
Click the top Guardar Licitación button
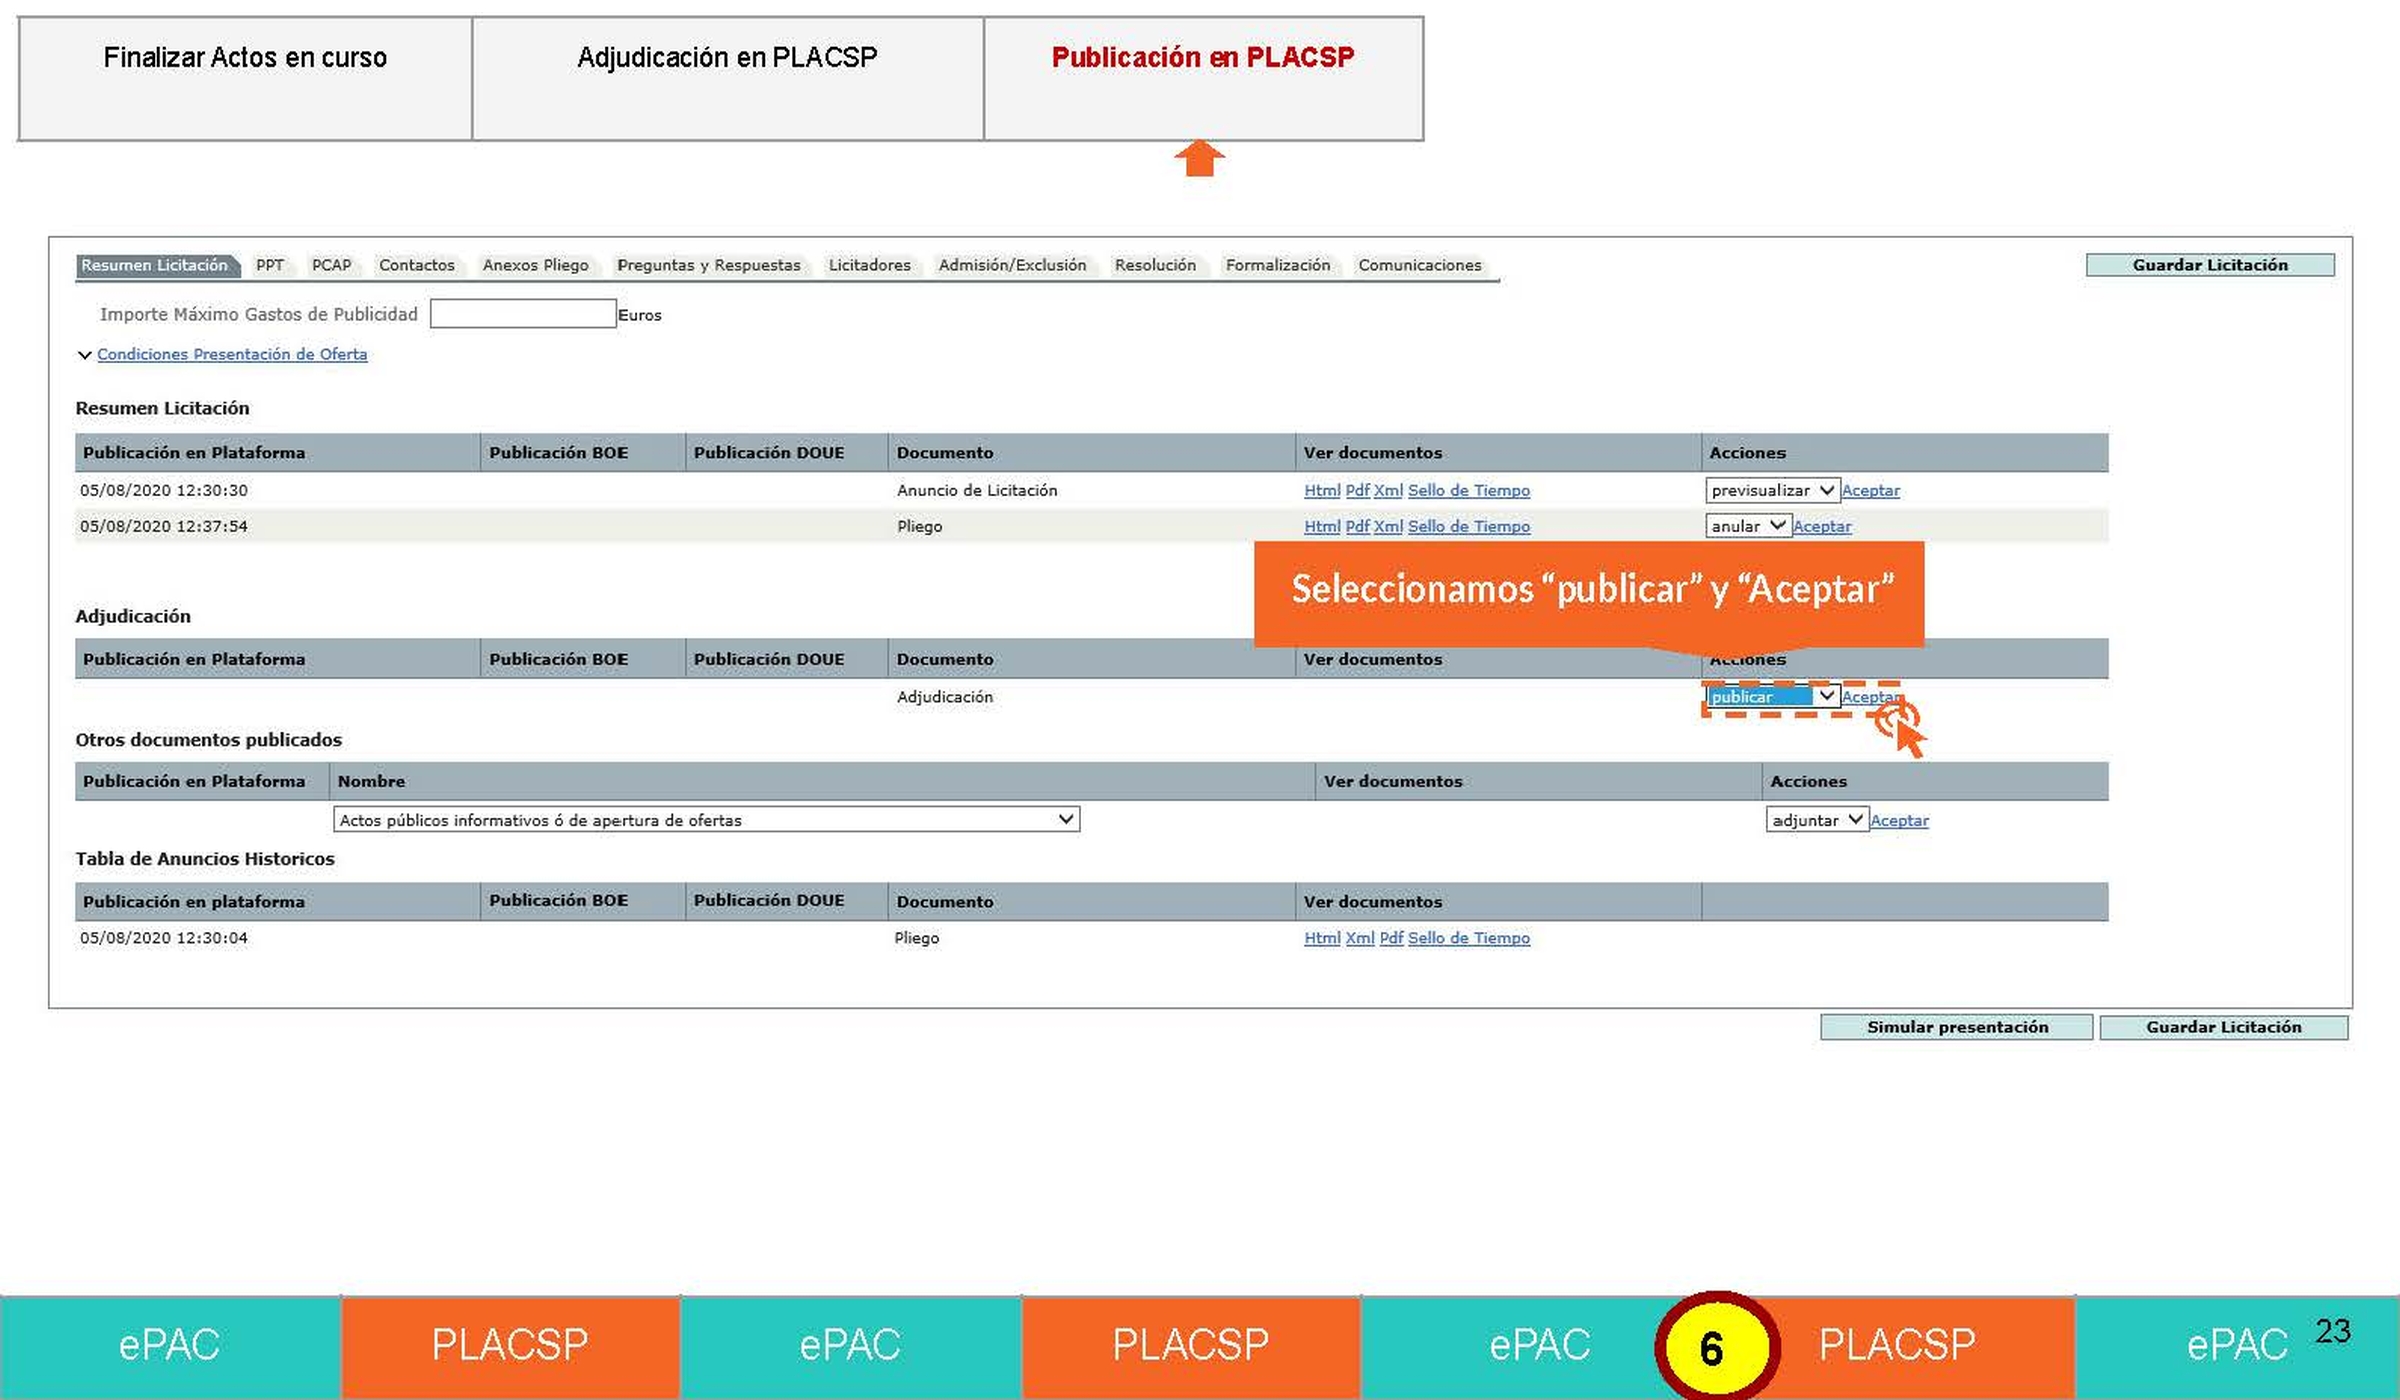coord(2210,265)
